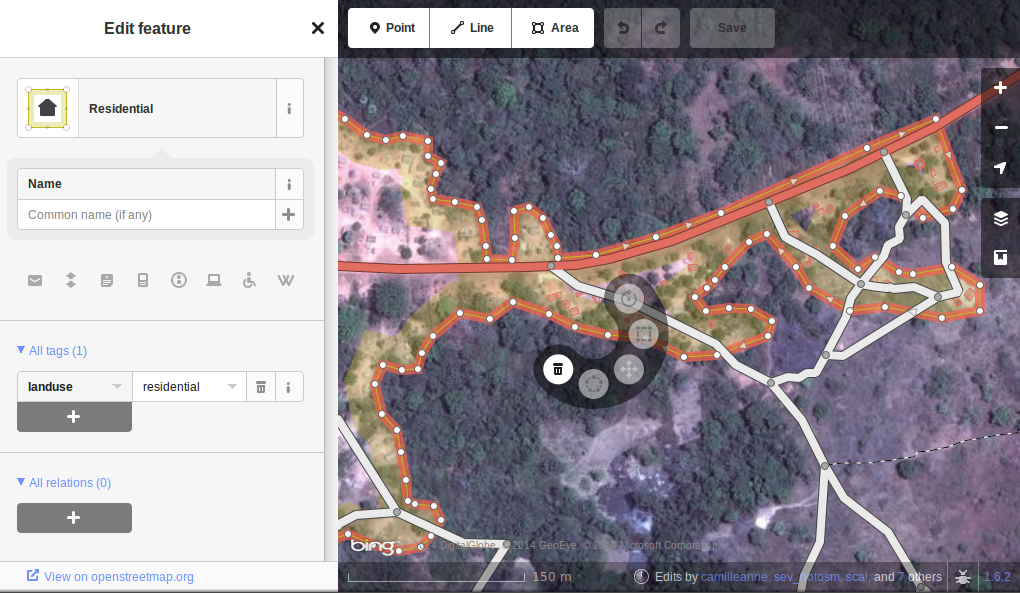Click the geolocate arrow icon

[x=1000, y=168]
